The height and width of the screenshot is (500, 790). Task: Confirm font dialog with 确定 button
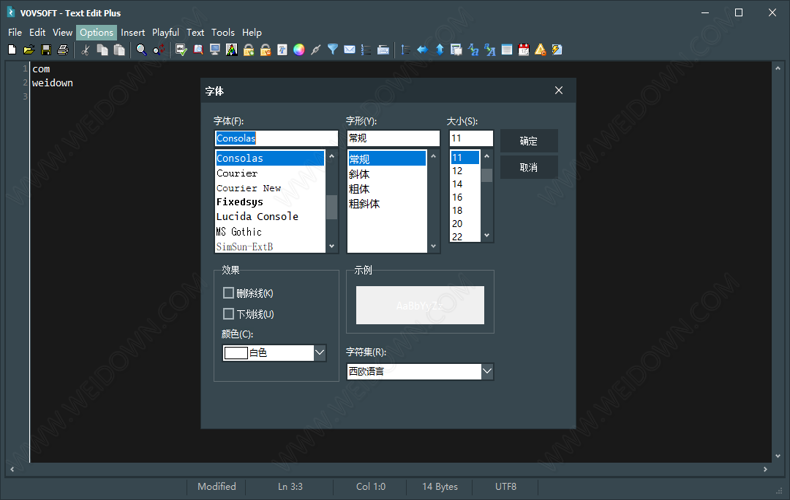[529, 141]
